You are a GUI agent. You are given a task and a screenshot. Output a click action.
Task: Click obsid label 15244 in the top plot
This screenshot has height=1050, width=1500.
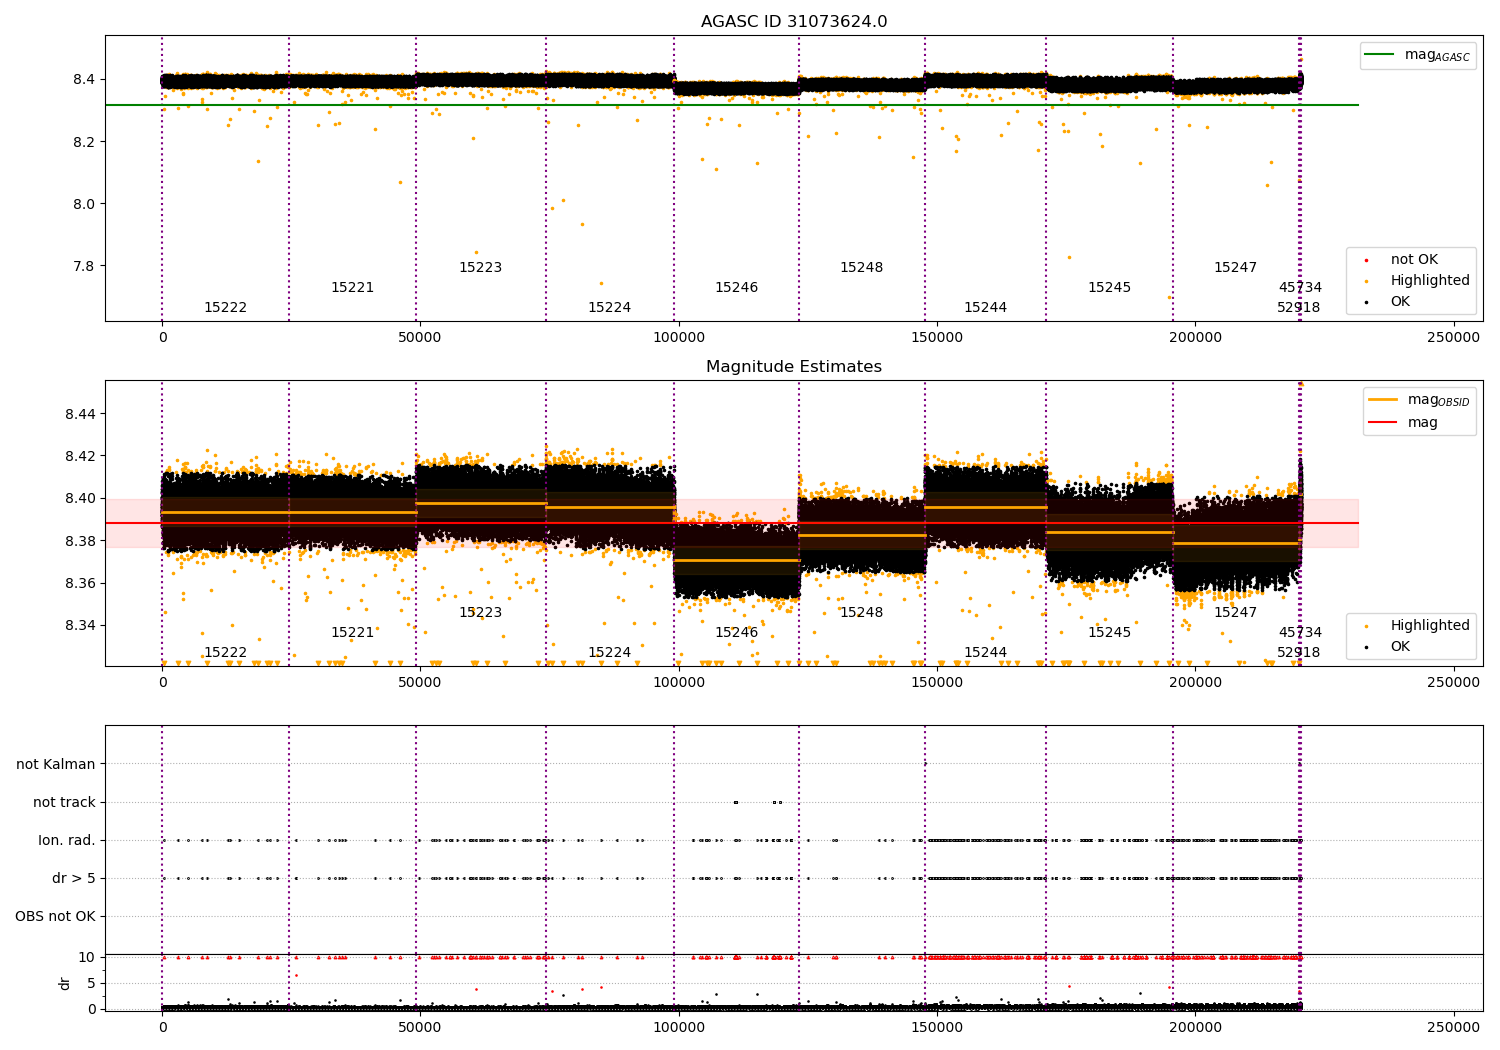pos(985,308)
